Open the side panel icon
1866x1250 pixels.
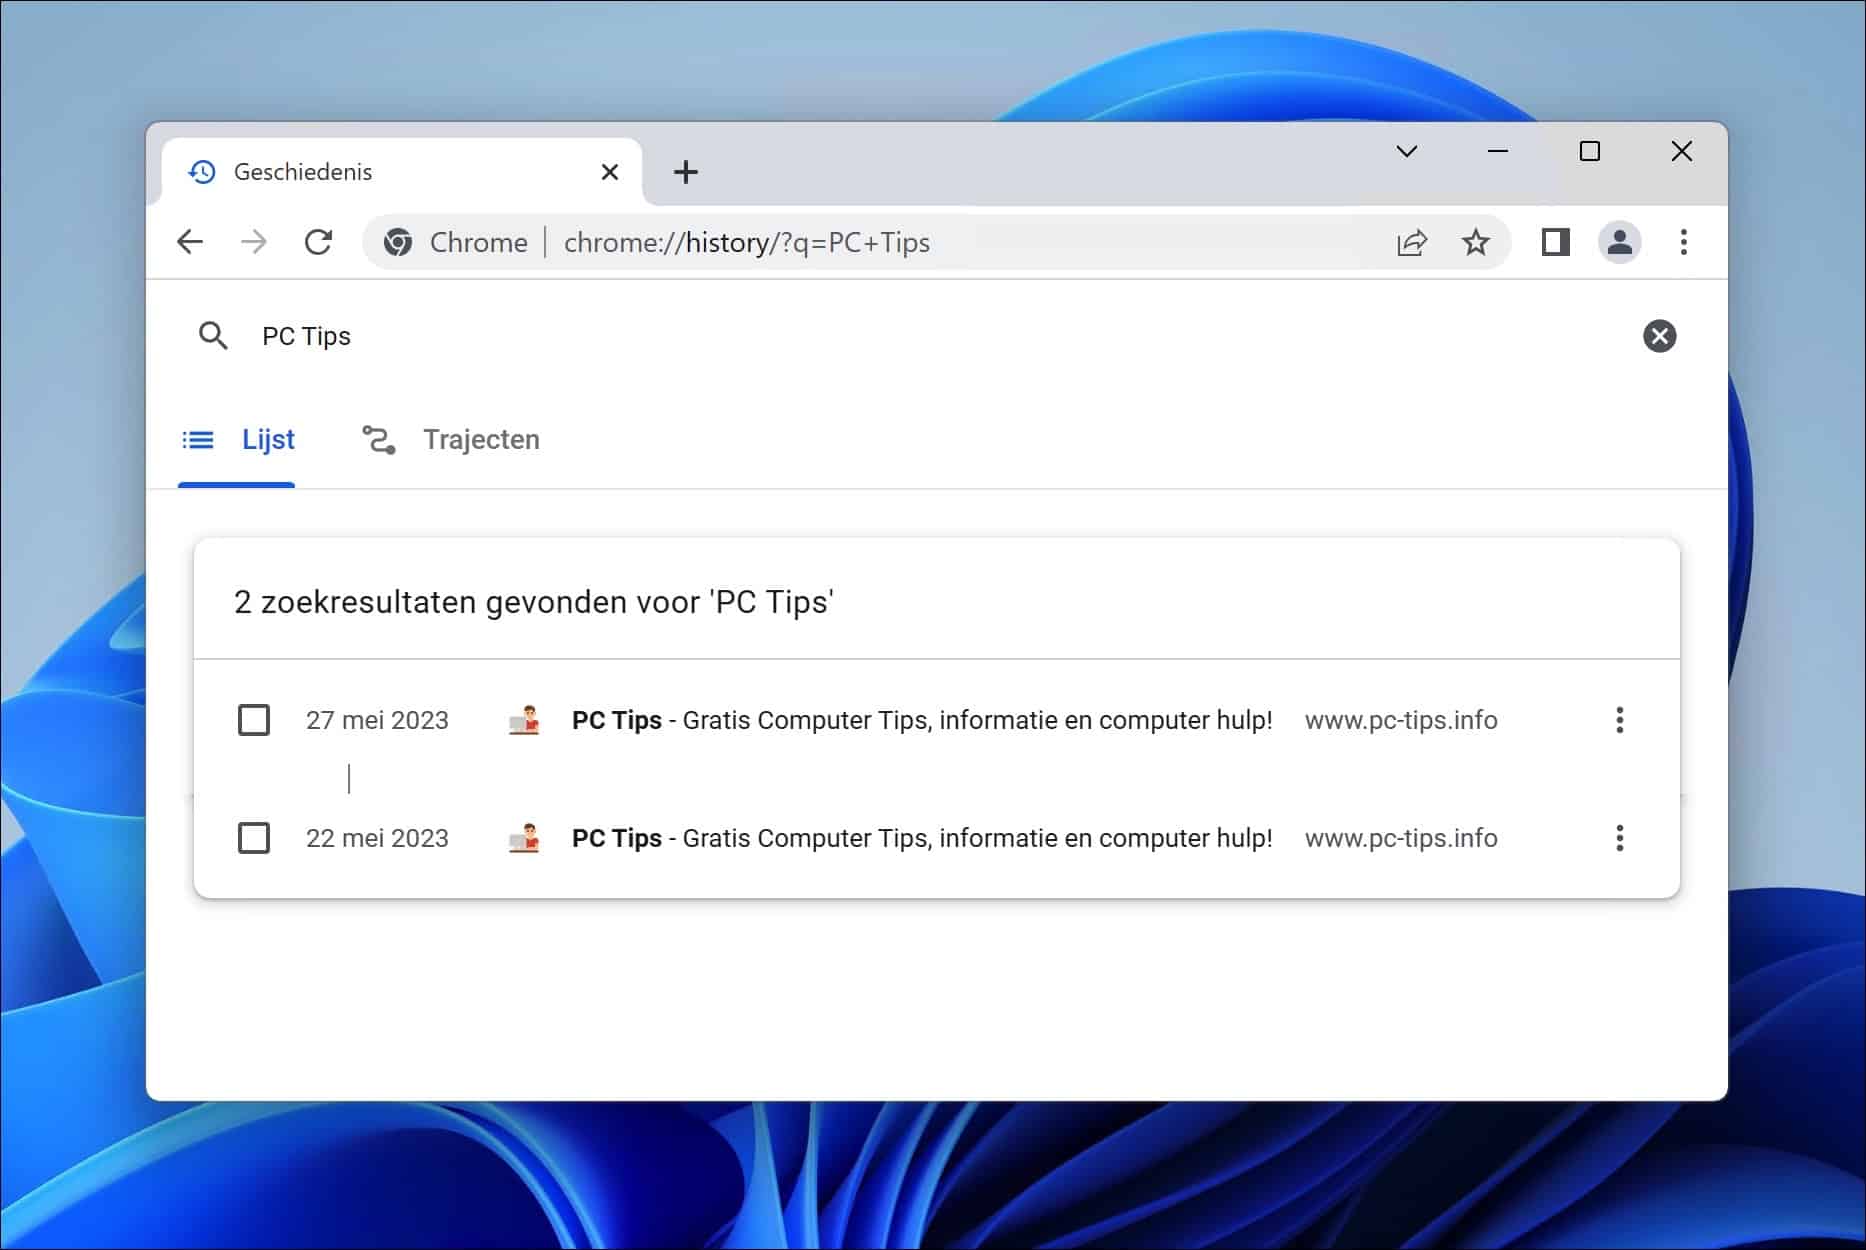pyautogui.click(x=1555, y=242)
